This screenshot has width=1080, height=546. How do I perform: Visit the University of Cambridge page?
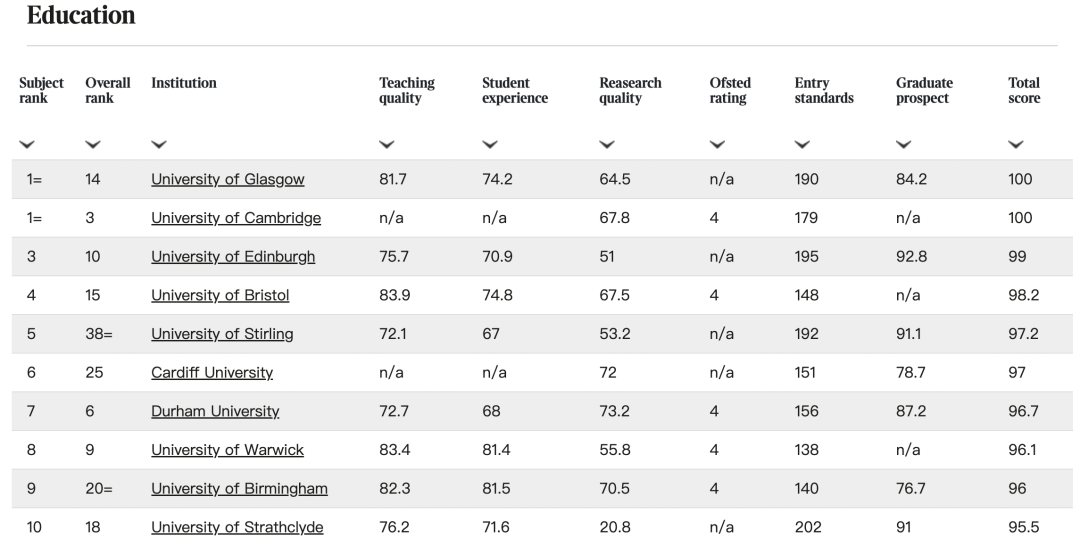pos(236,218)
